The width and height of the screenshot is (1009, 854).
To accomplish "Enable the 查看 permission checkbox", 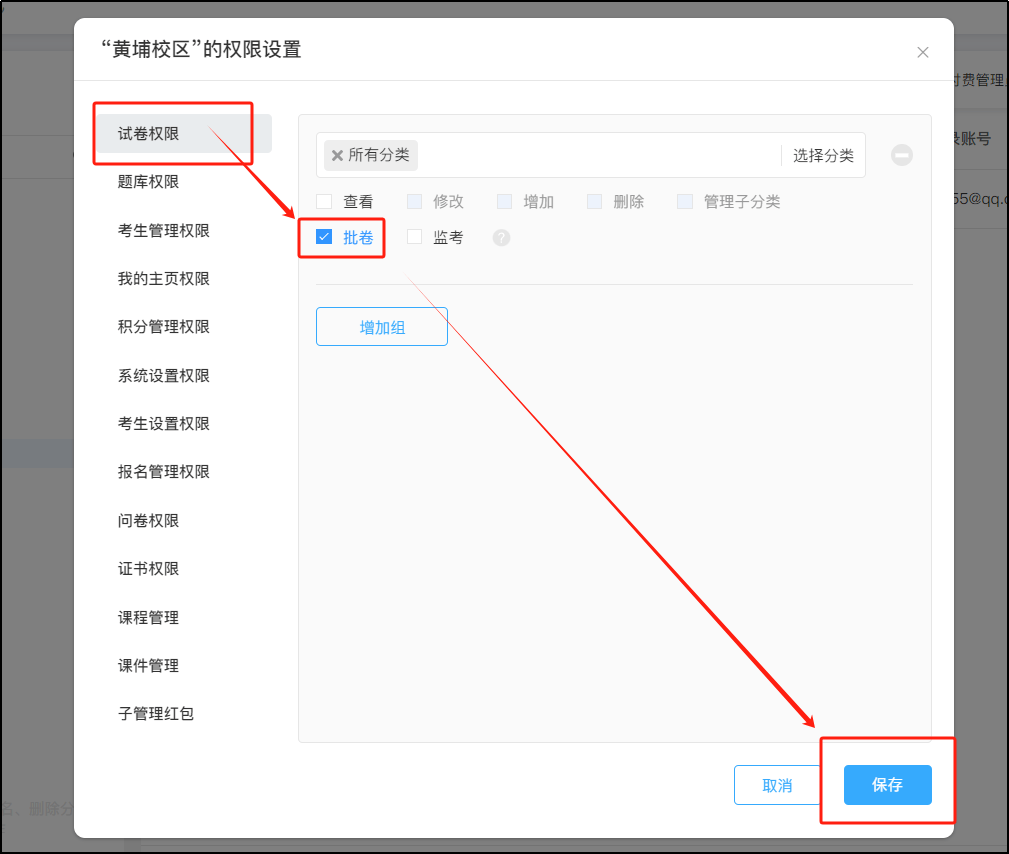I will (324, 201).
